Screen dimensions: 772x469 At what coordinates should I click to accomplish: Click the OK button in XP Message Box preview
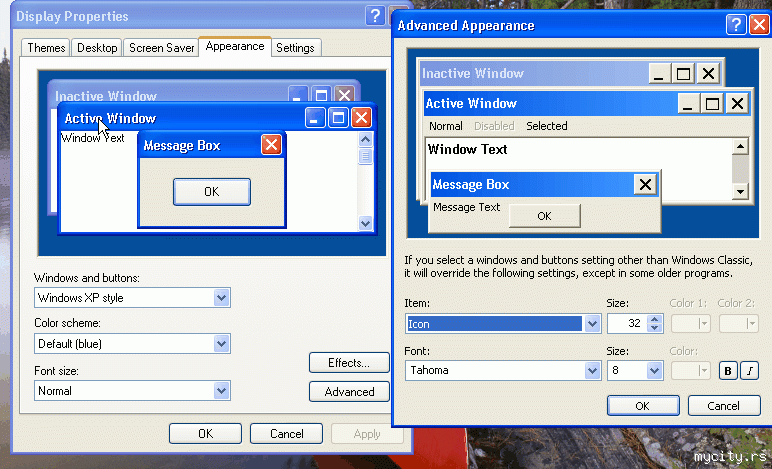click(212, 192)
